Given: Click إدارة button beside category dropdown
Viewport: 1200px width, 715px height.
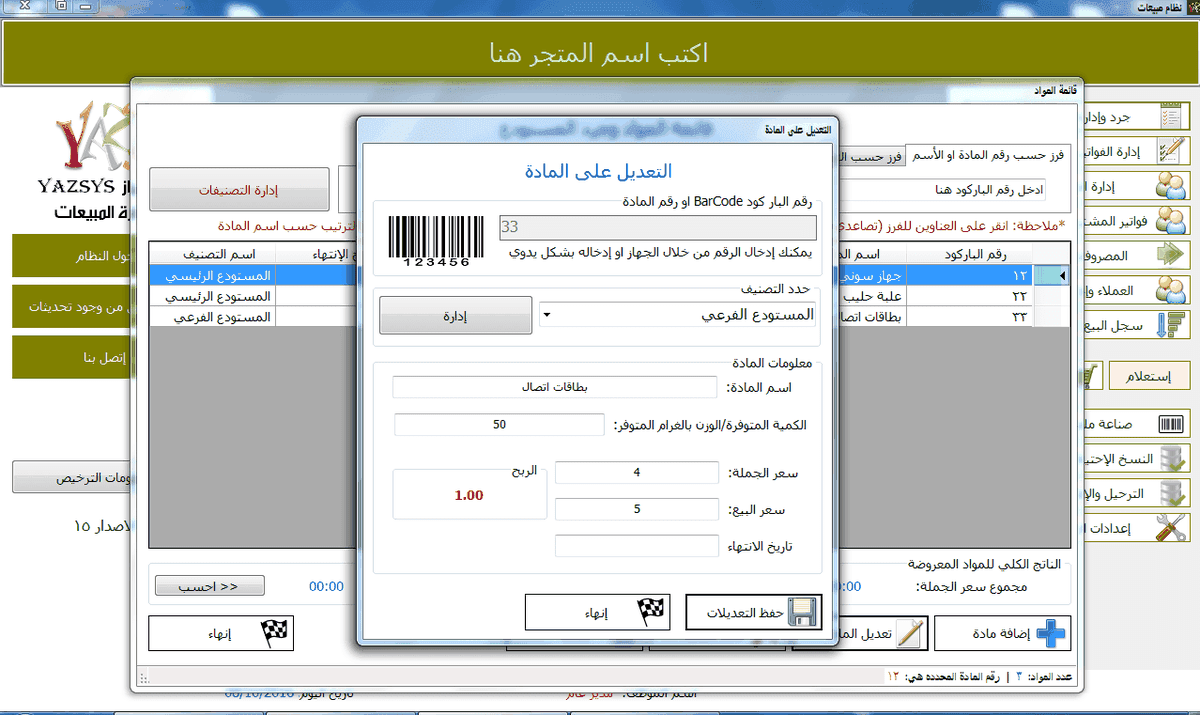Looking at the screenshot, I should [x=455, y=315].
